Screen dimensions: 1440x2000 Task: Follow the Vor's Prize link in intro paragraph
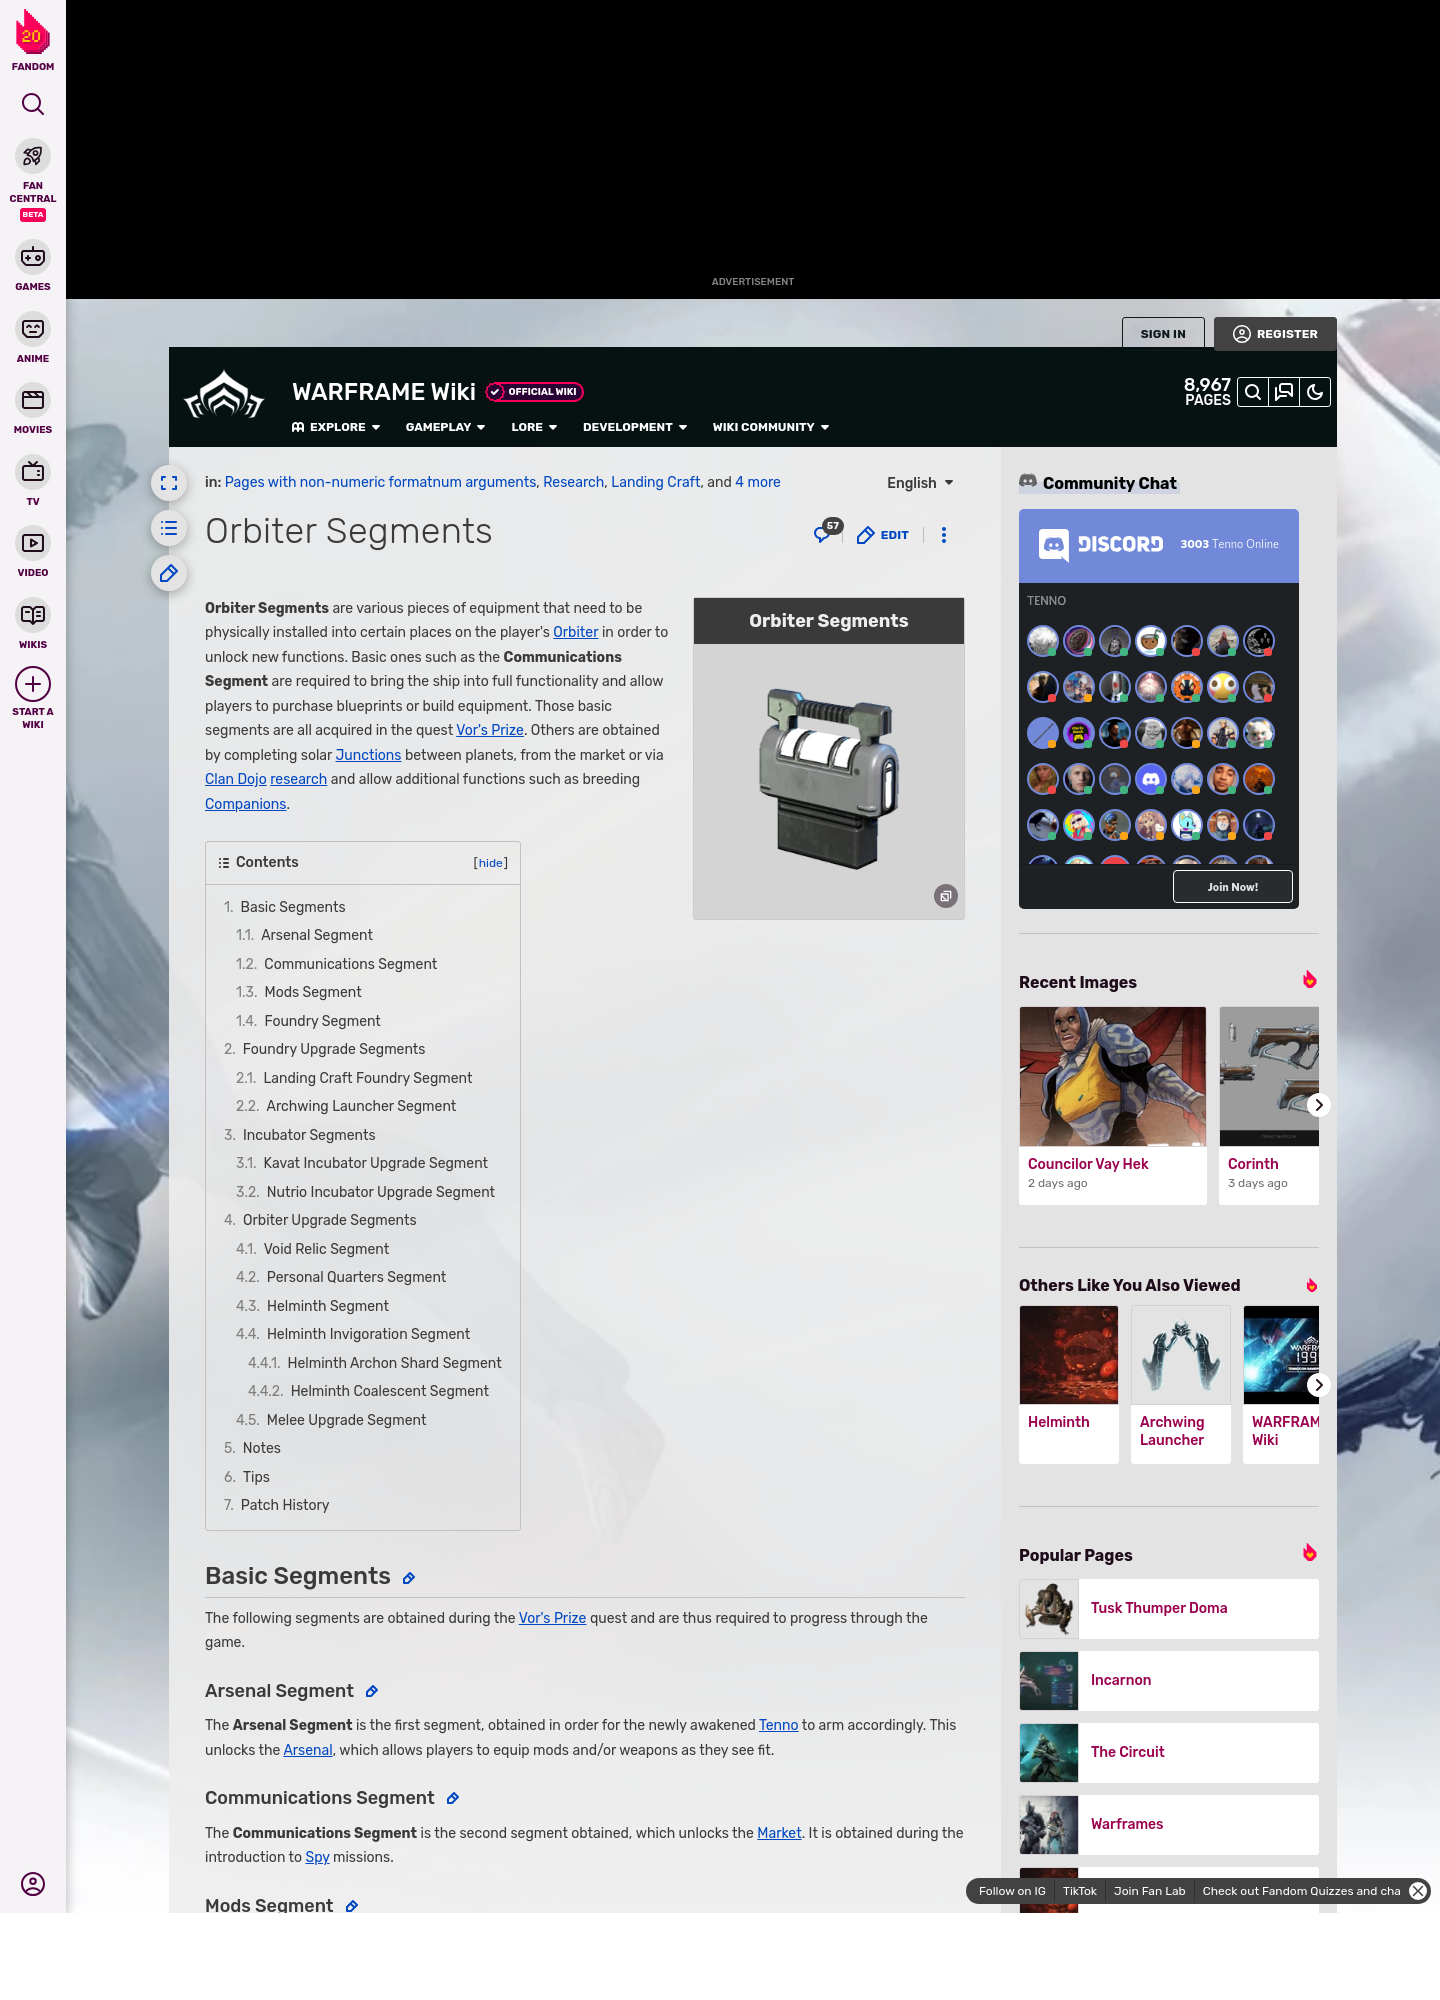click(490, 730)
